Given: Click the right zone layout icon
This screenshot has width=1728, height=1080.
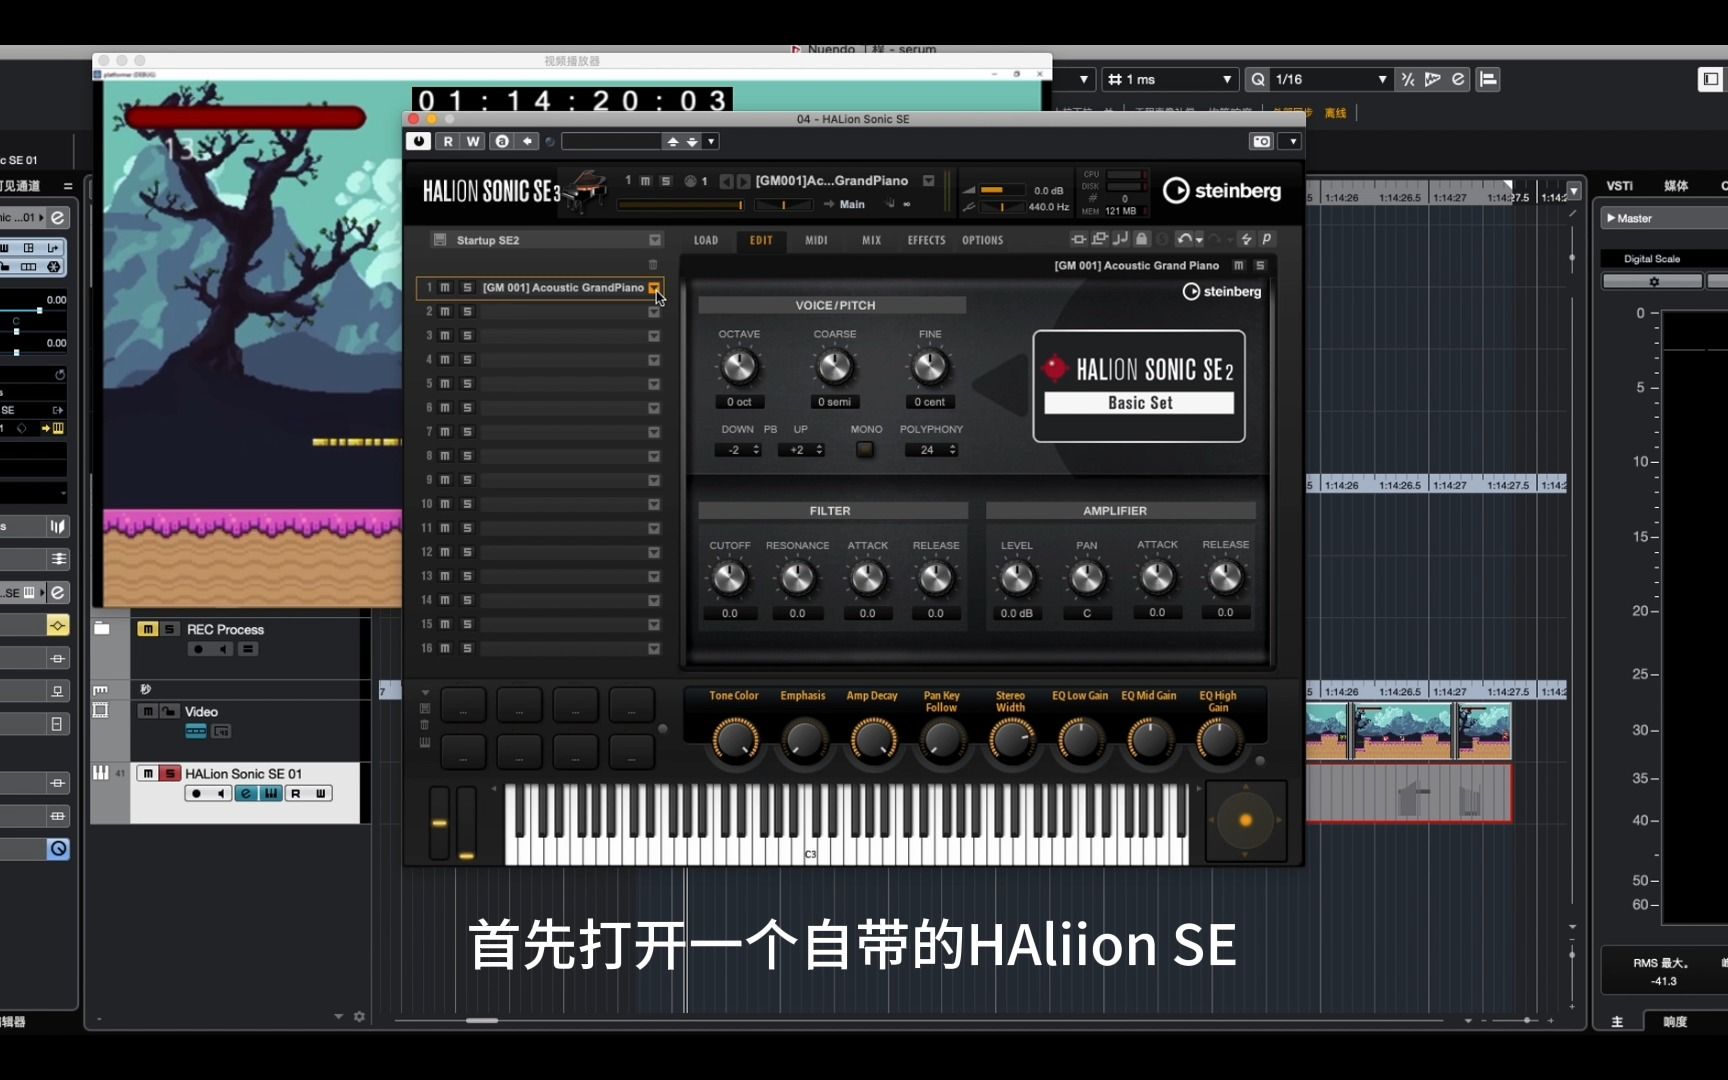Looking at the screenshot, I should pos(1710,79).
